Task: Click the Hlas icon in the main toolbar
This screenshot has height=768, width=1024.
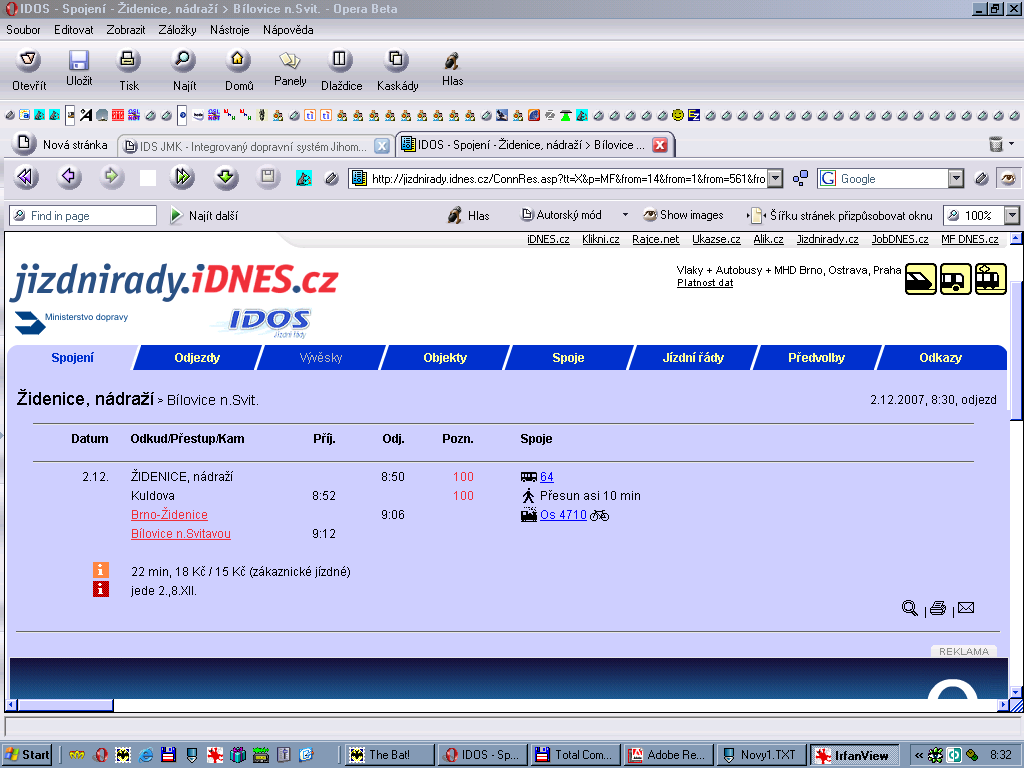Action: click(x=452, y=61)
